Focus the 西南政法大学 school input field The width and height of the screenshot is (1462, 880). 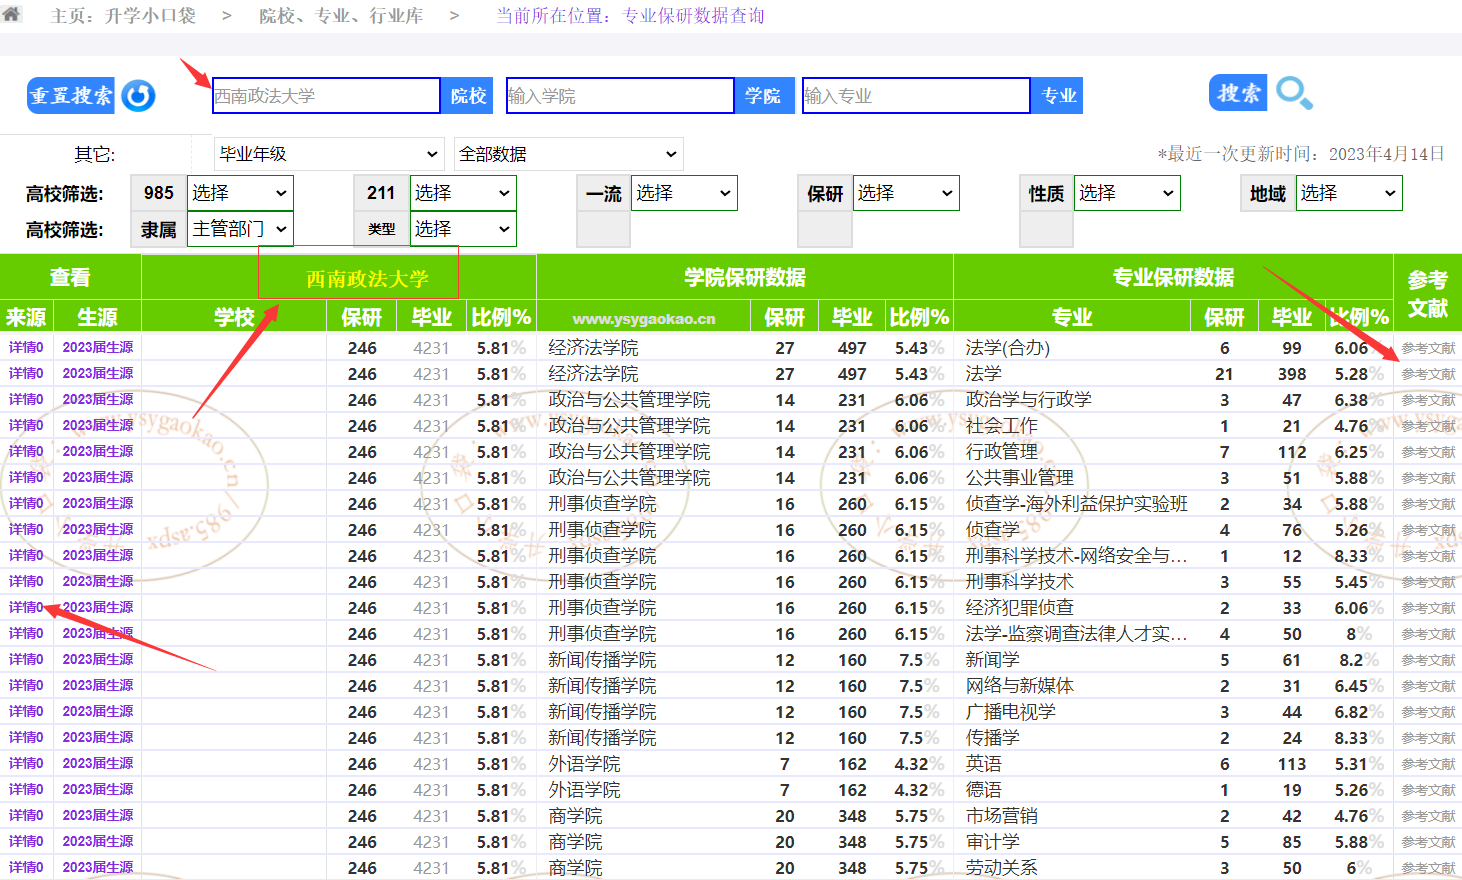pyautogui.click(x=326, y=96)
